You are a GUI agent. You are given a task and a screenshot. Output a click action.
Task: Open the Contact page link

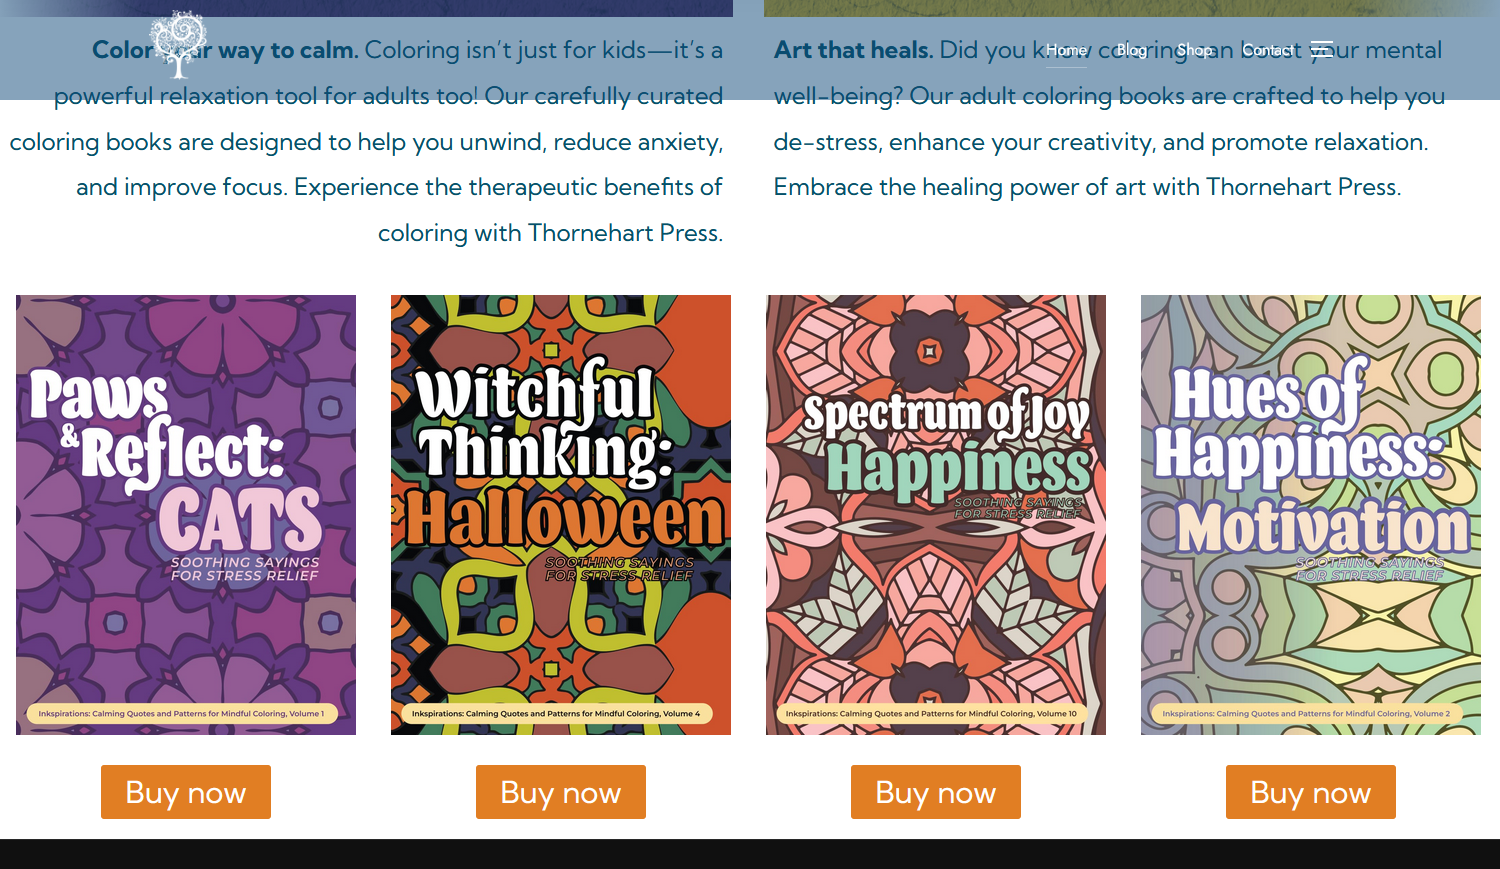(x=1268, y=50)
